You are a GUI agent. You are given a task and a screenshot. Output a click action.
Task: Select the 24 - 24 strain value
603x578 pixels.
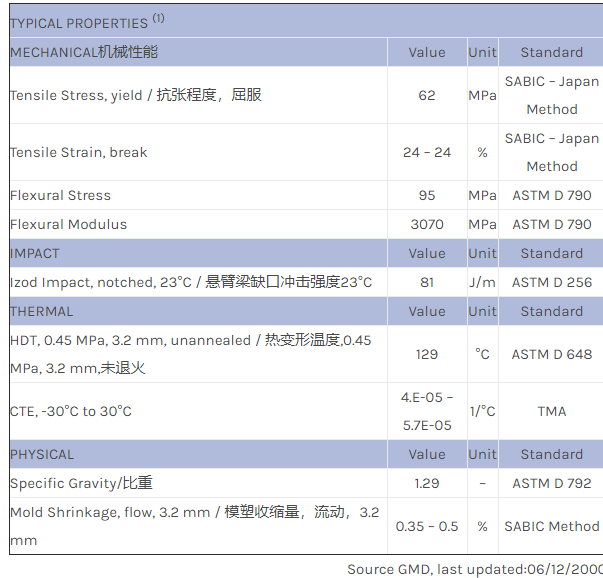427,152
